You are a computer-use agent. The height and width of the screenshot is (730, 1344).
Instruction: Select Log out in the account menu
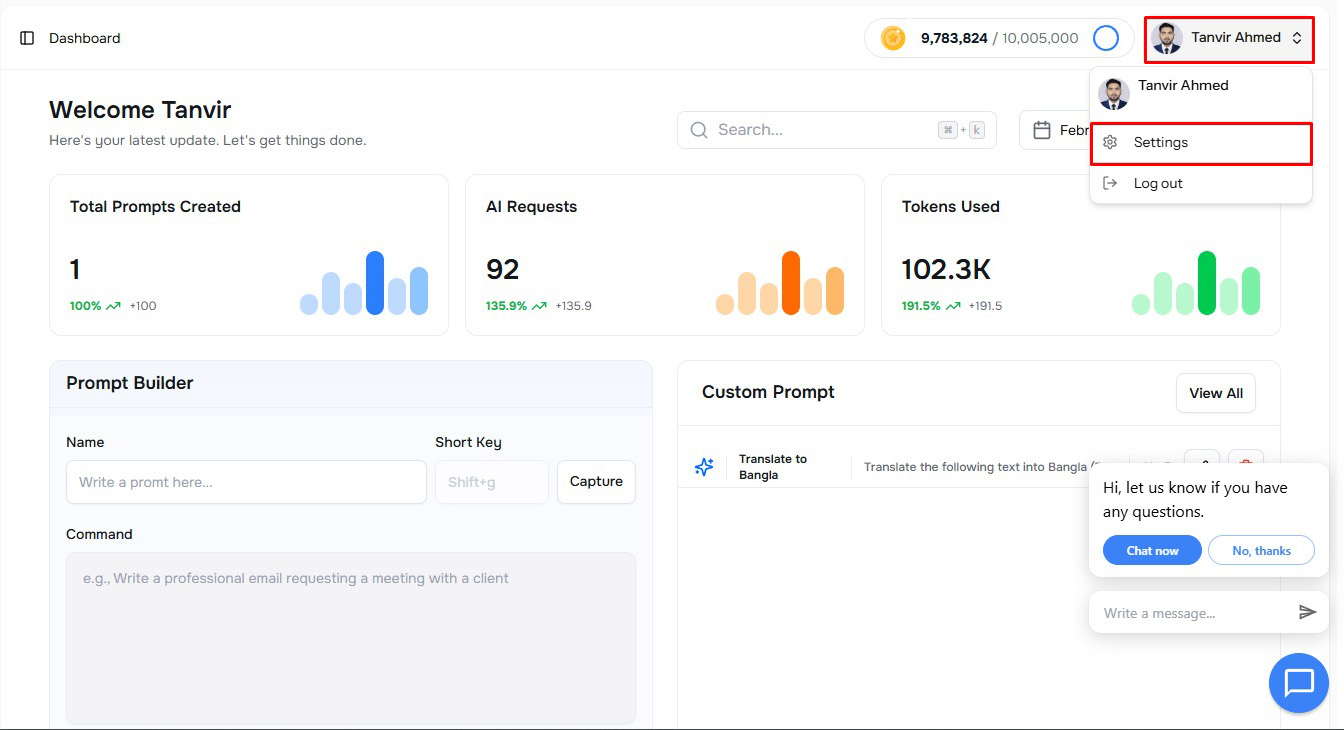coord(1158,184)
